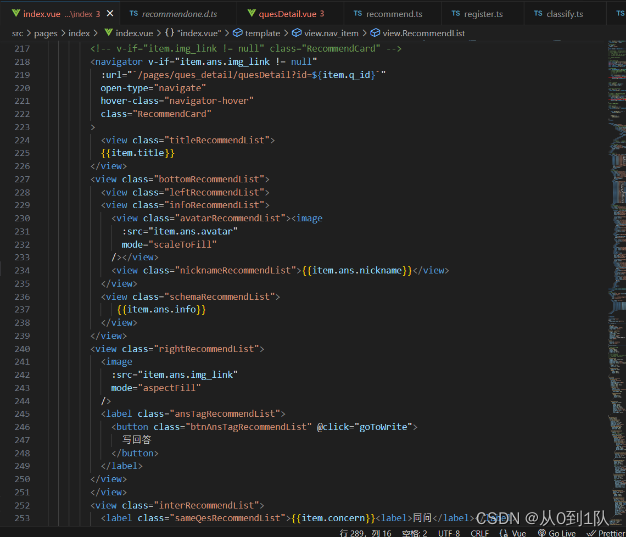
Task: Click the line and column status indicator
Action: pyautogui.click(x=365, y=533)
